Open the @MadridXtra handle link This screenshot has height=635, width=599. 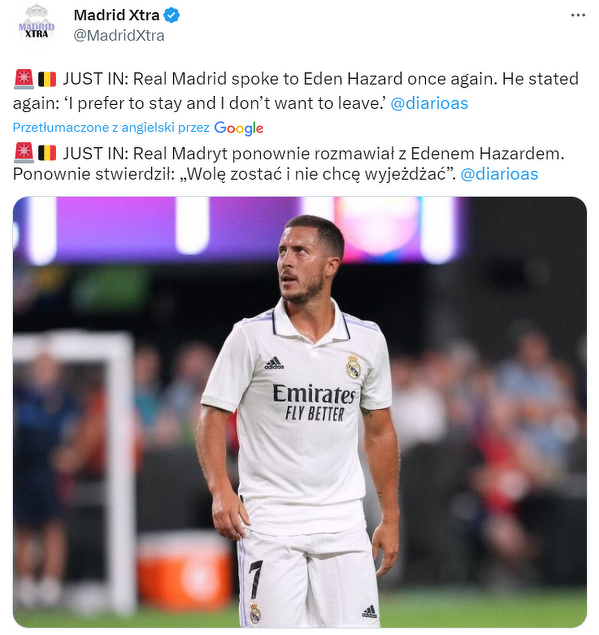click(119, 36)
